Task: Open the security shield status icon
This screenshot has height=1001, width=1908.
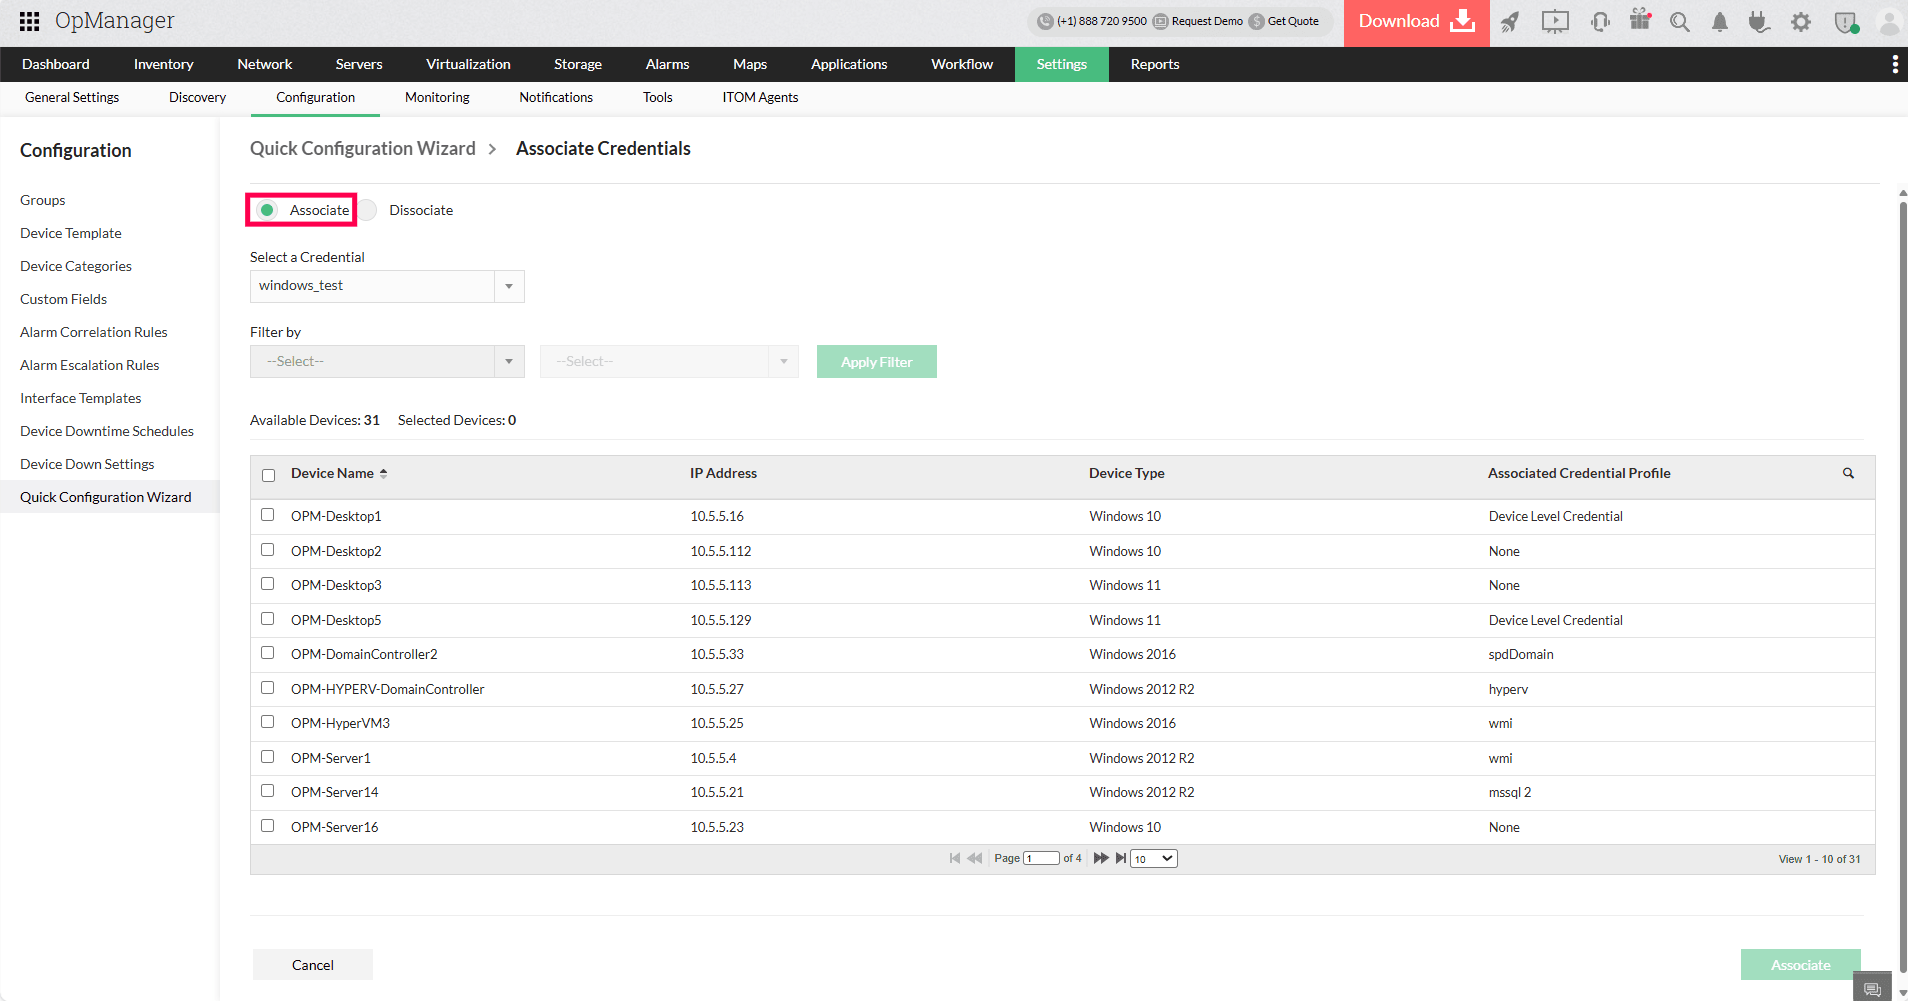Action: pyautogui.click(x=1846, y=22)
